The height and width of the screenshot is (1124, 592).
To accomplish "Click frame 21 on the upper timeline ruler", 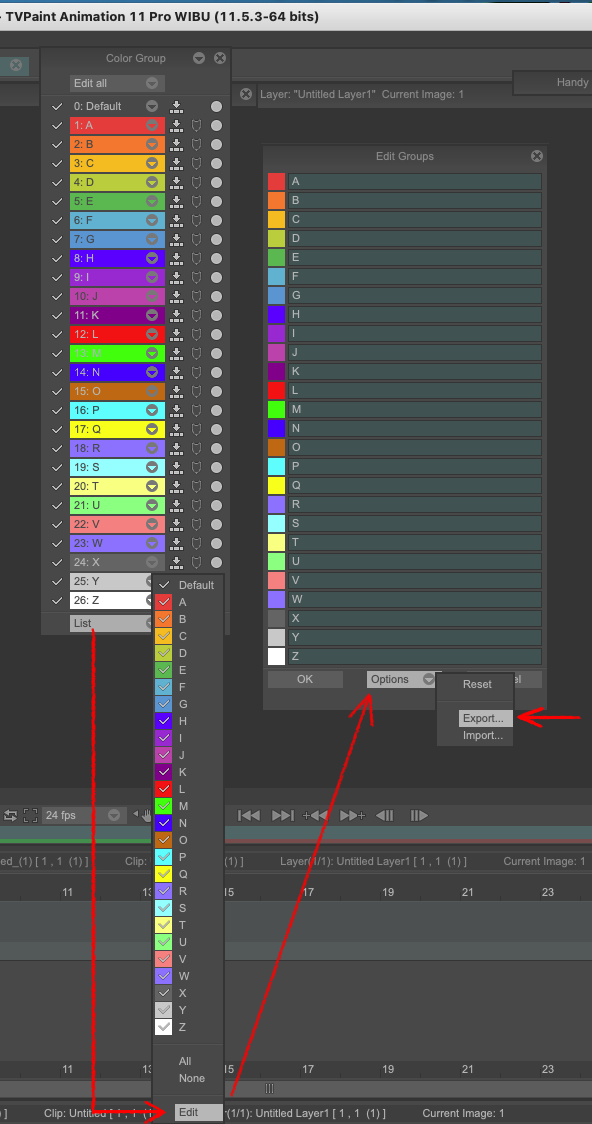I will click(x=467, y=892).
